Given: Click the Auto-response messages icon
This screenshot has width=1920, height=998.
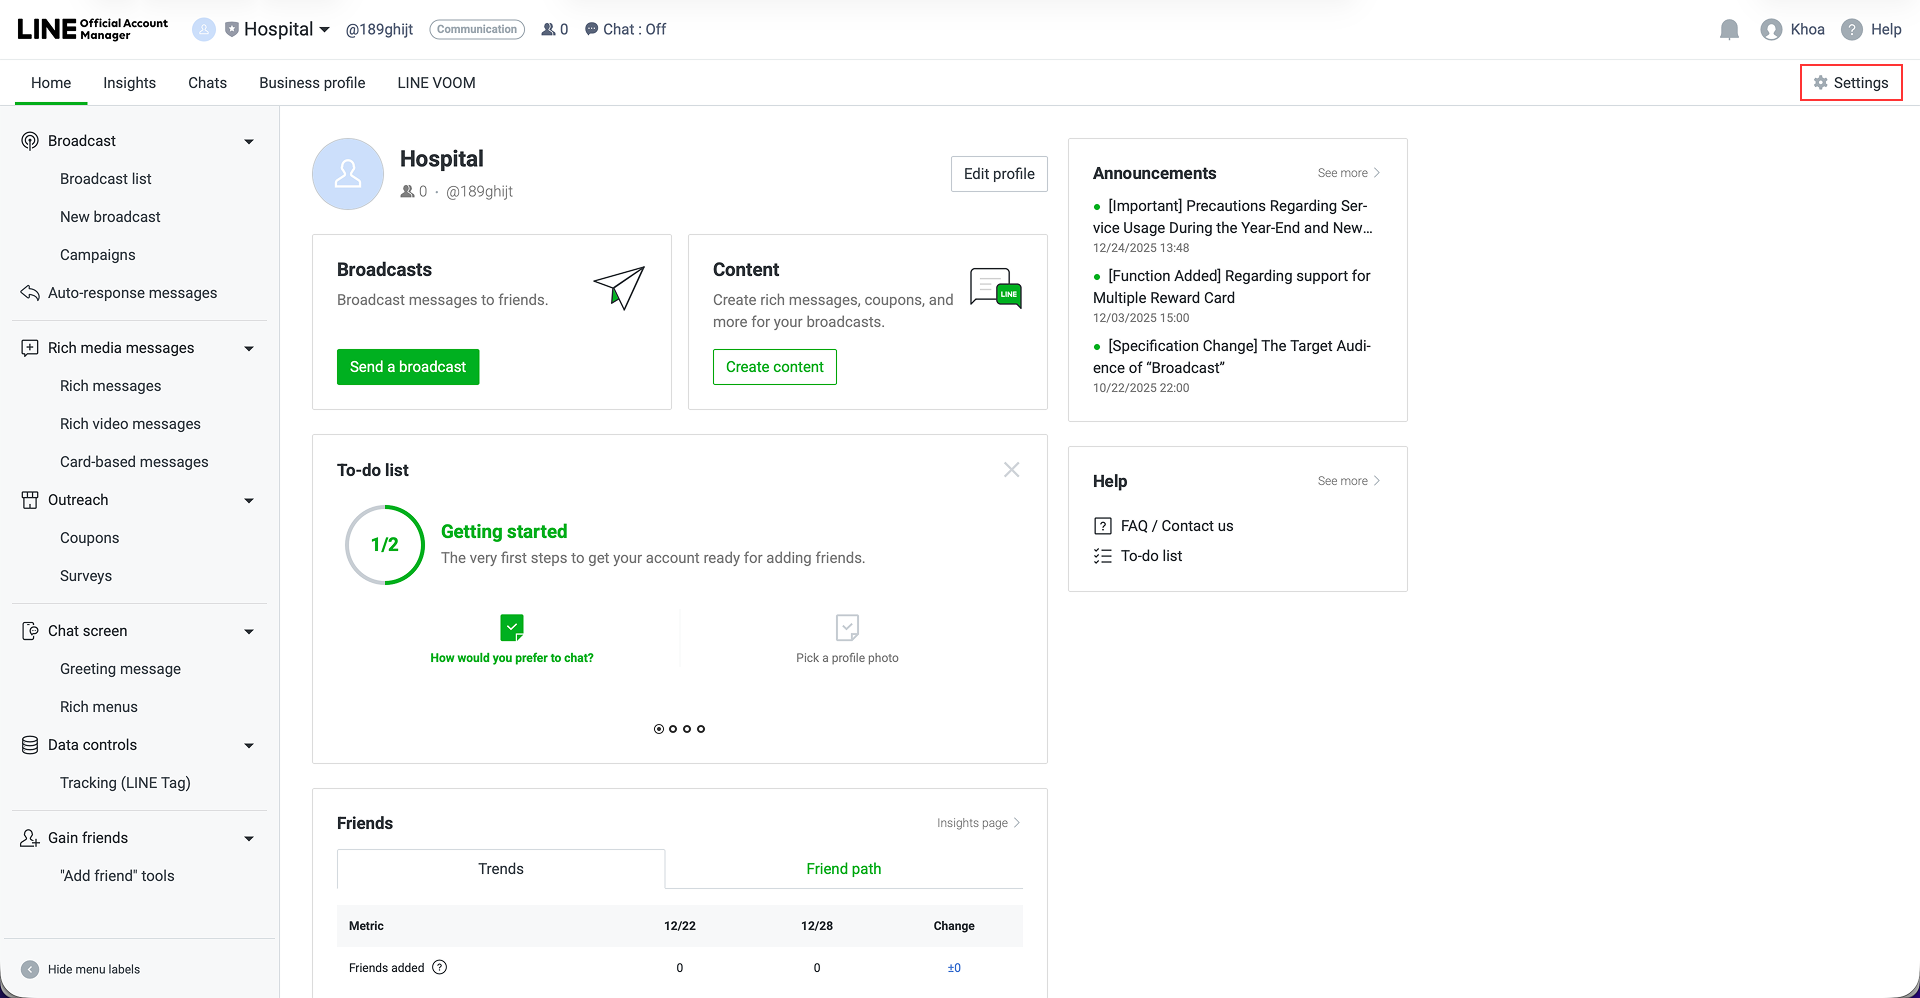Looking at the screenshot, I should pyautogui.click(x=29, y=292).
